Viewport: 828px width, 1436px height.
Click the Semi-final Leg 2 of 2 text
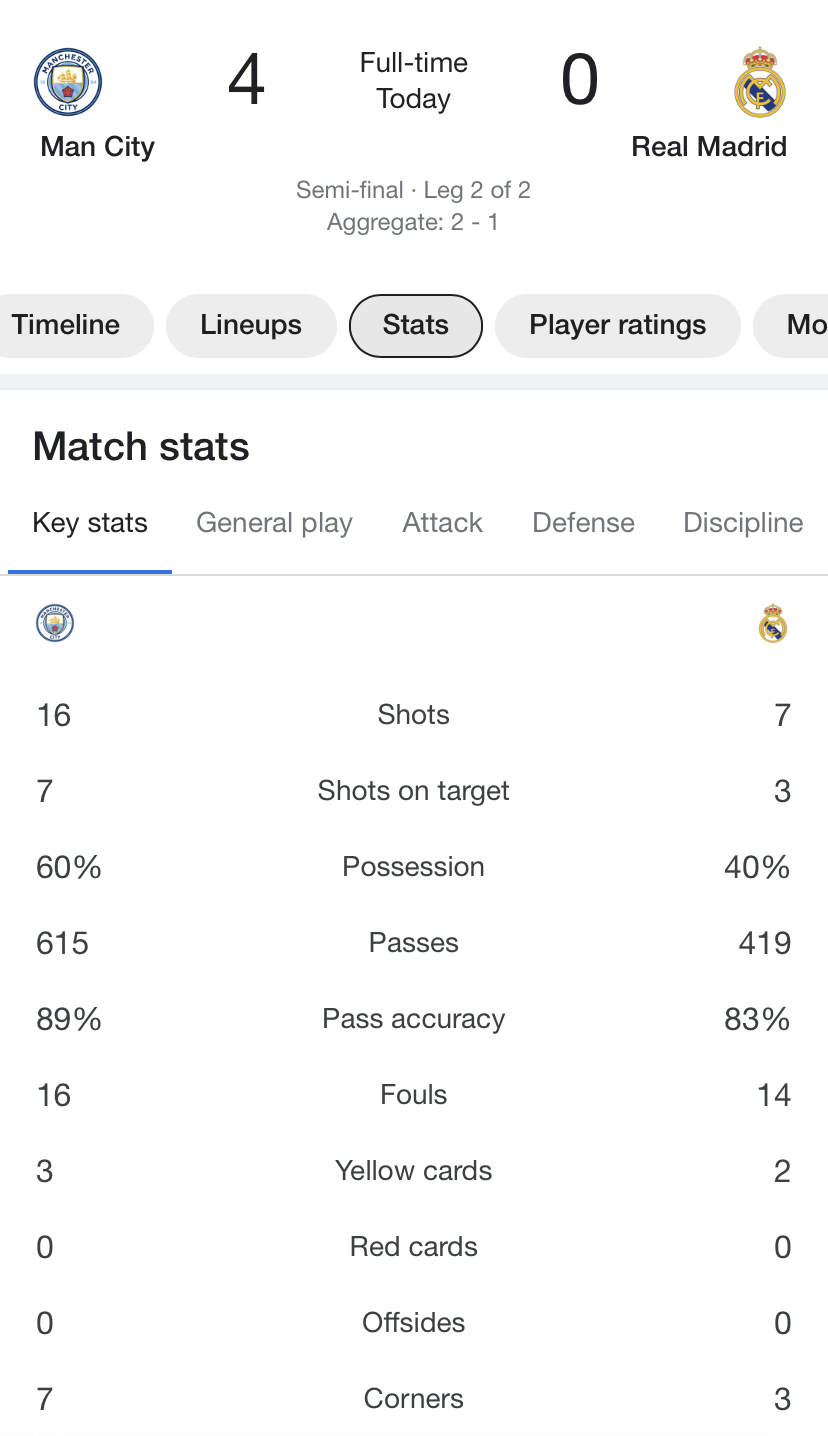pyautogui.click(x=413, y=190)
